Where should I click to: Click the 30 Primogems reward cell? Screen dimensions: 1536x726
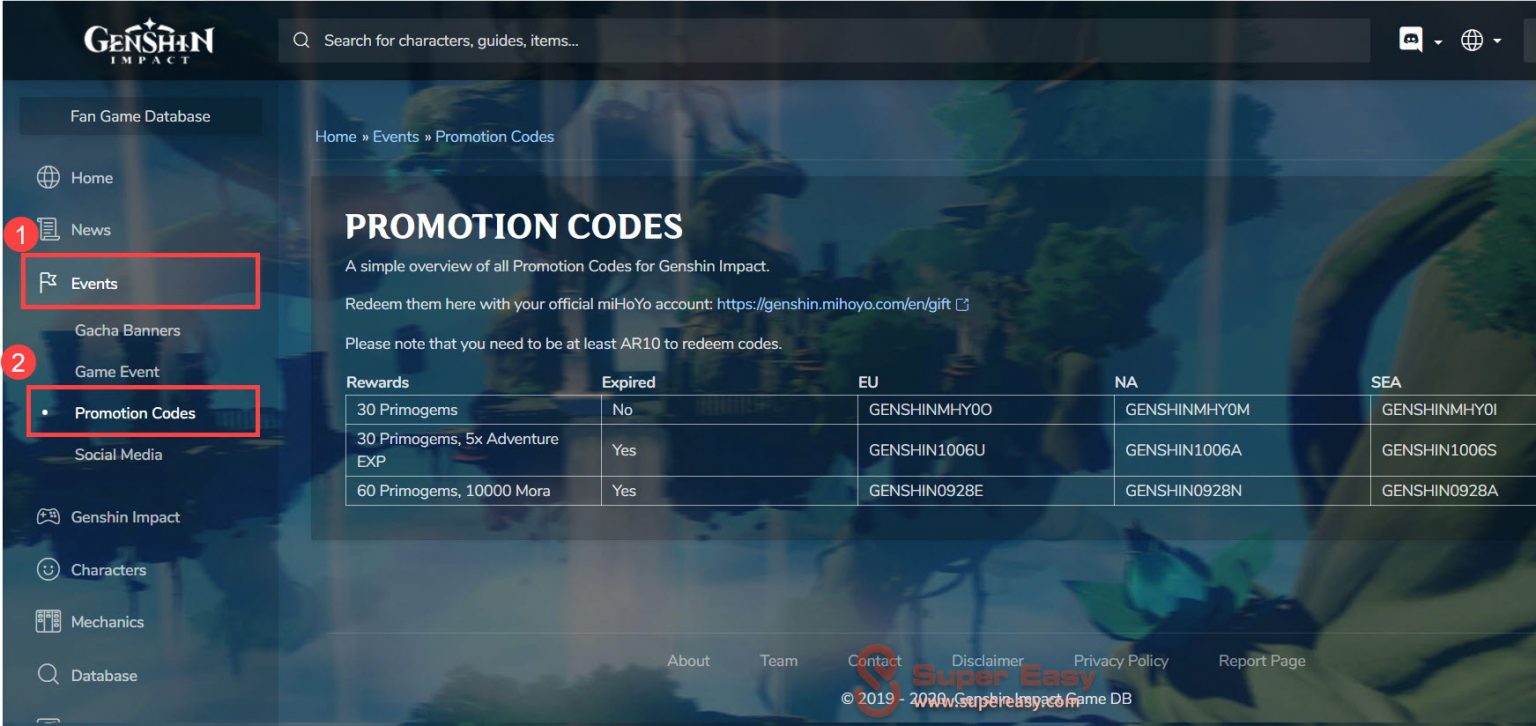pyautogui.click(x=473, y=409)
